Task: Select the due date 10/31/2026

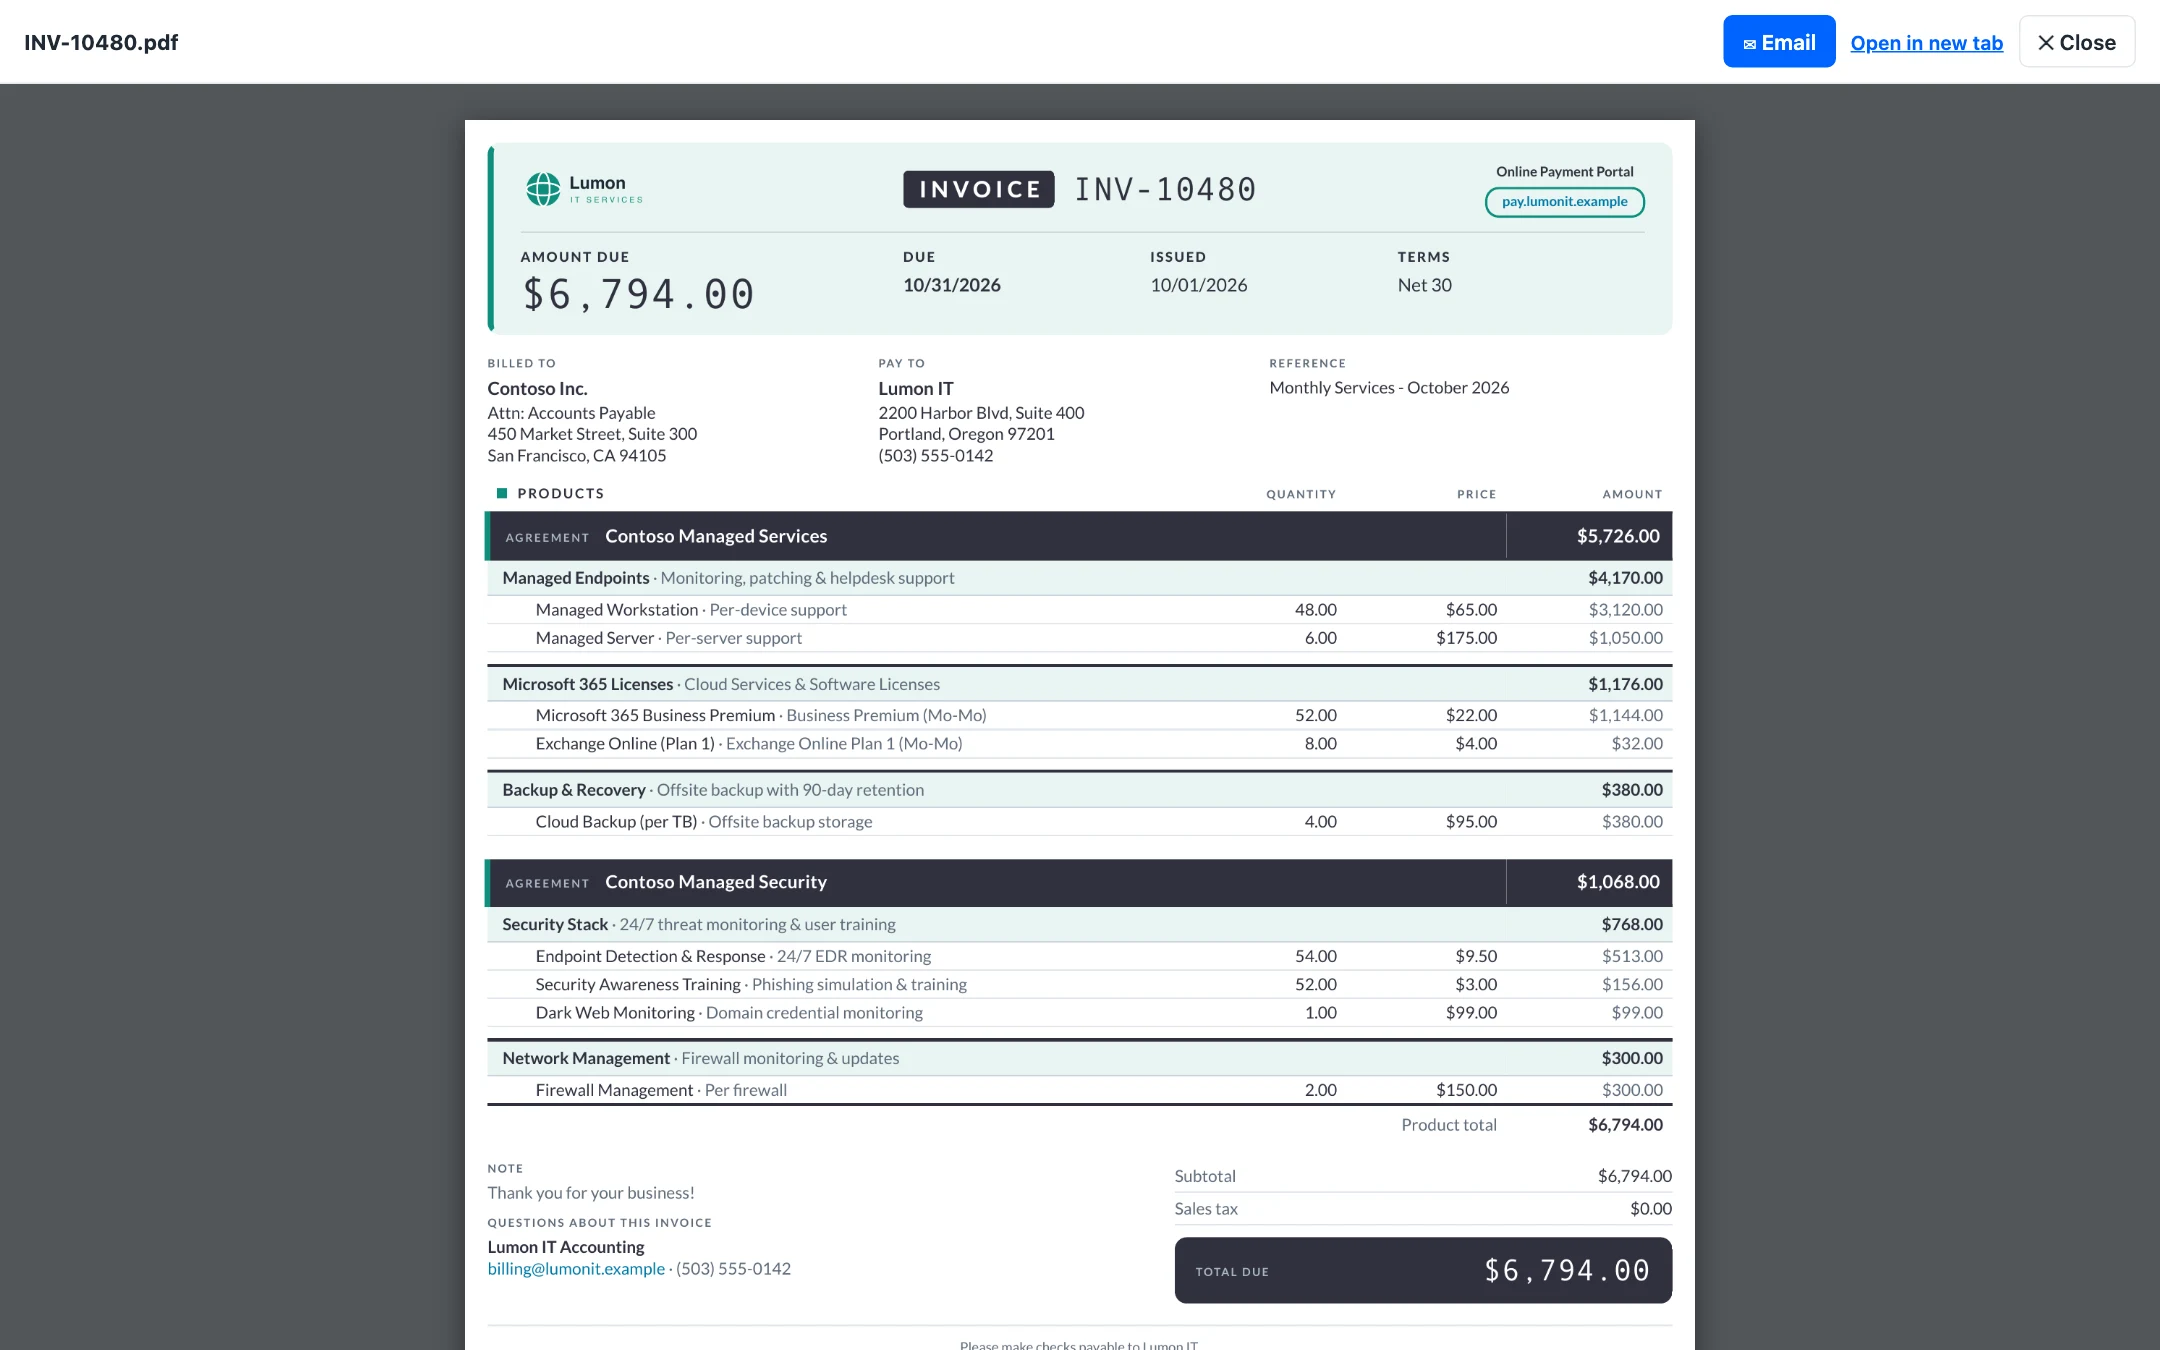Action: [952, 285]
